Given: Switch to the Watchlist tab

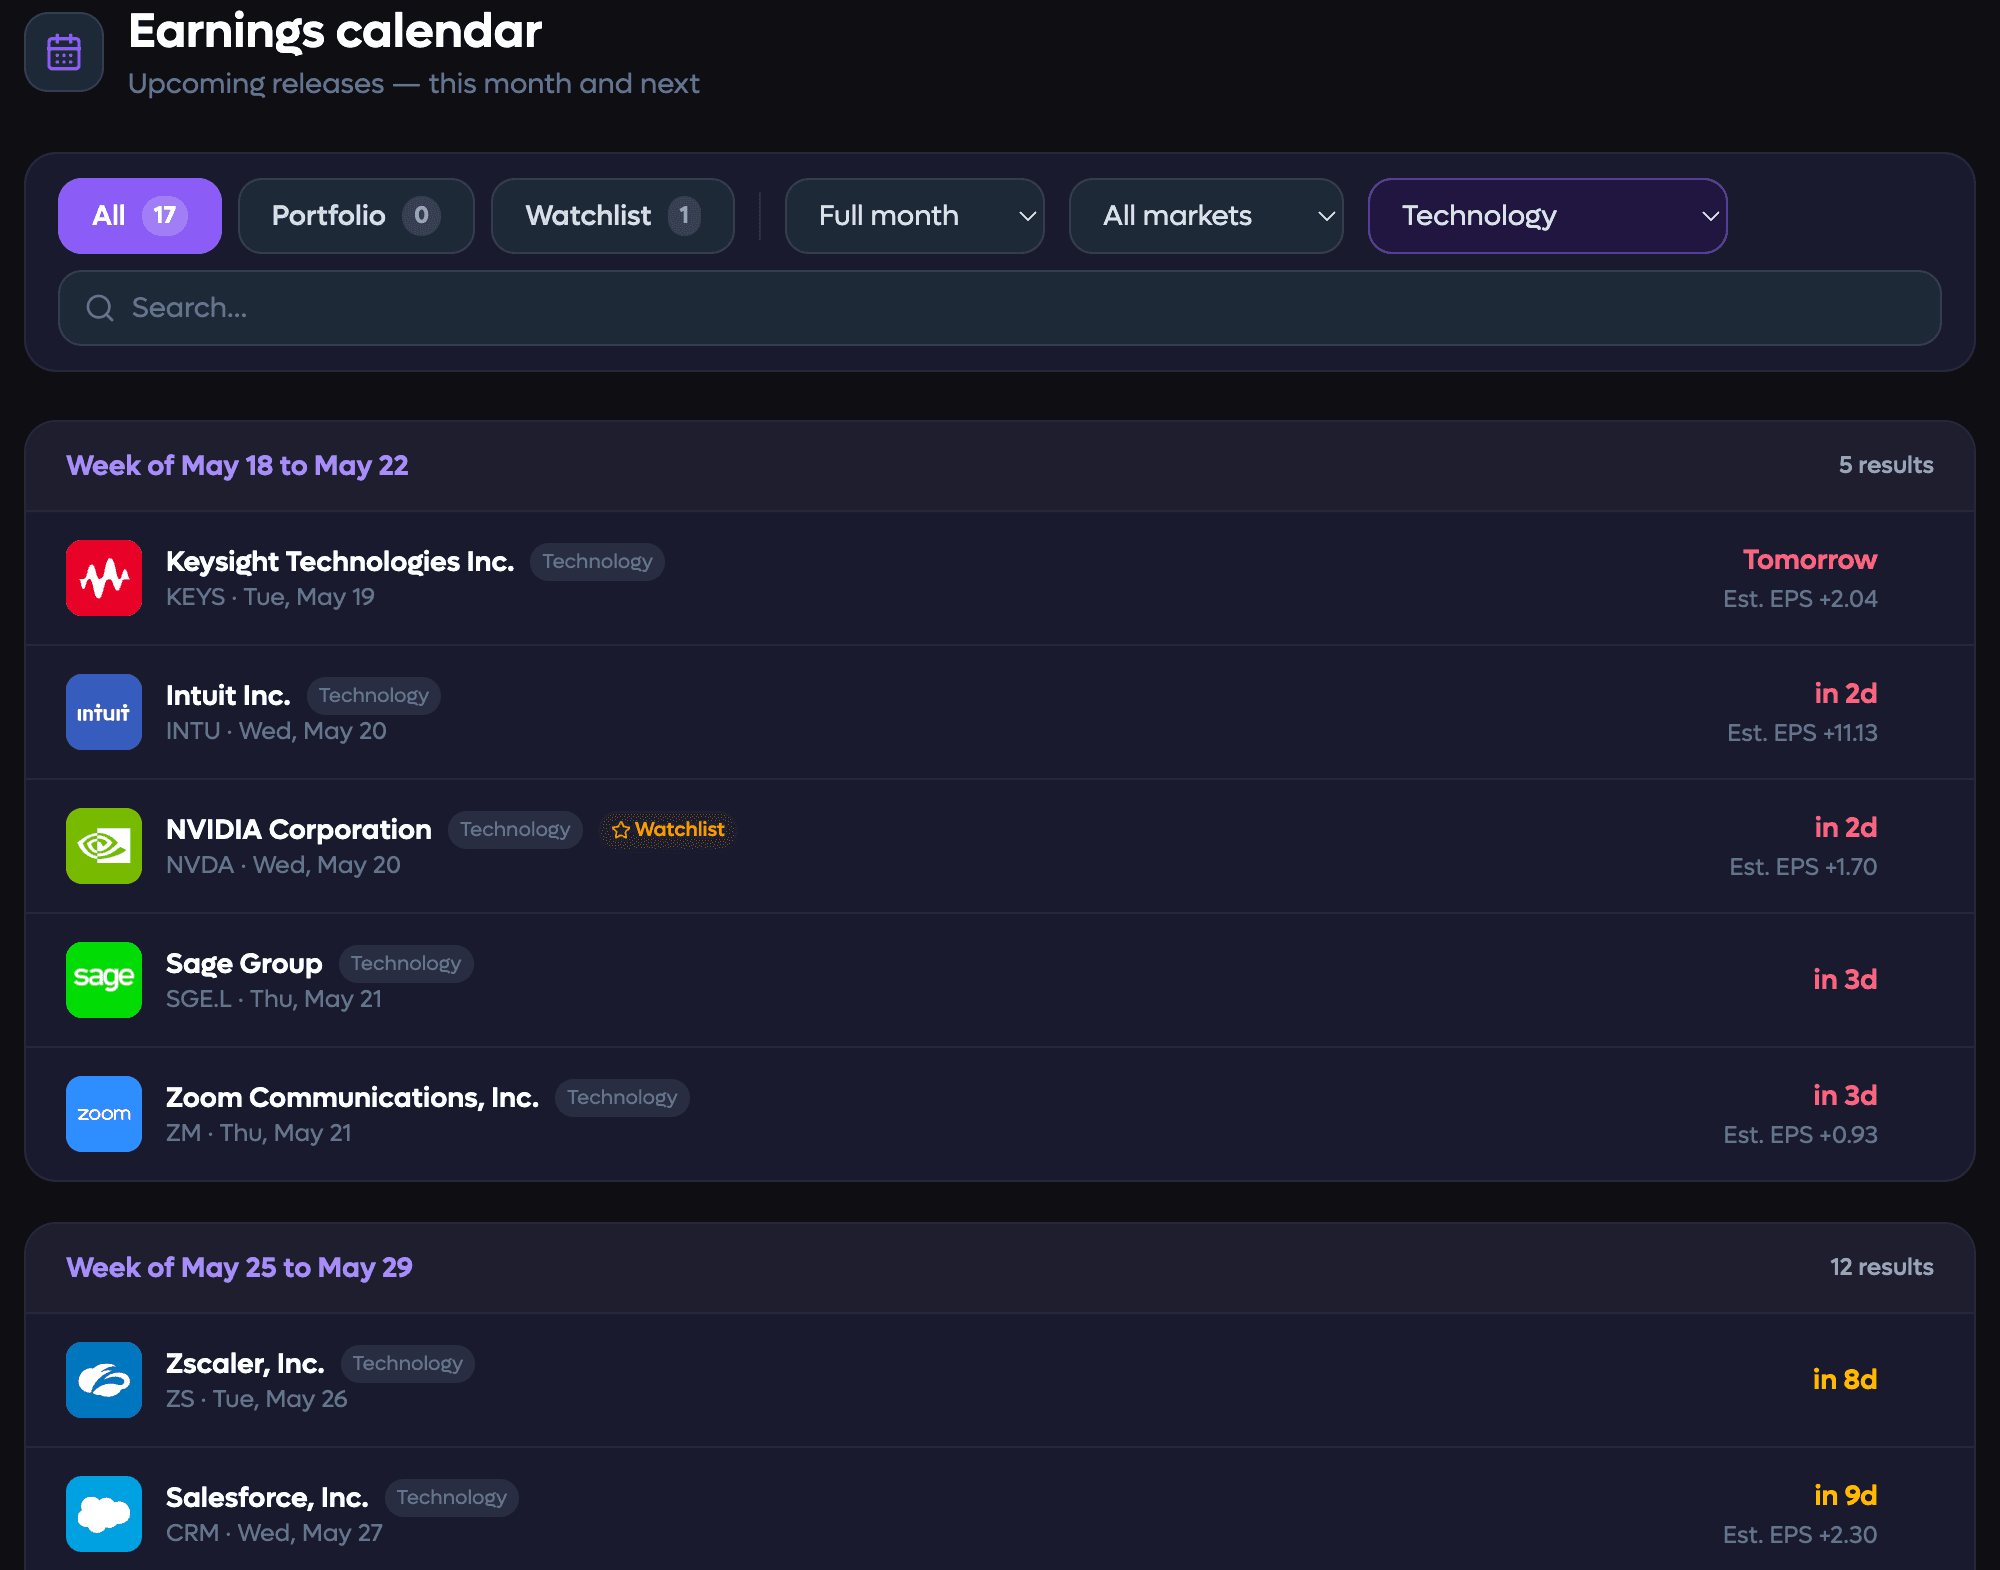Looking at the screenshot, I should click(613, 216).
